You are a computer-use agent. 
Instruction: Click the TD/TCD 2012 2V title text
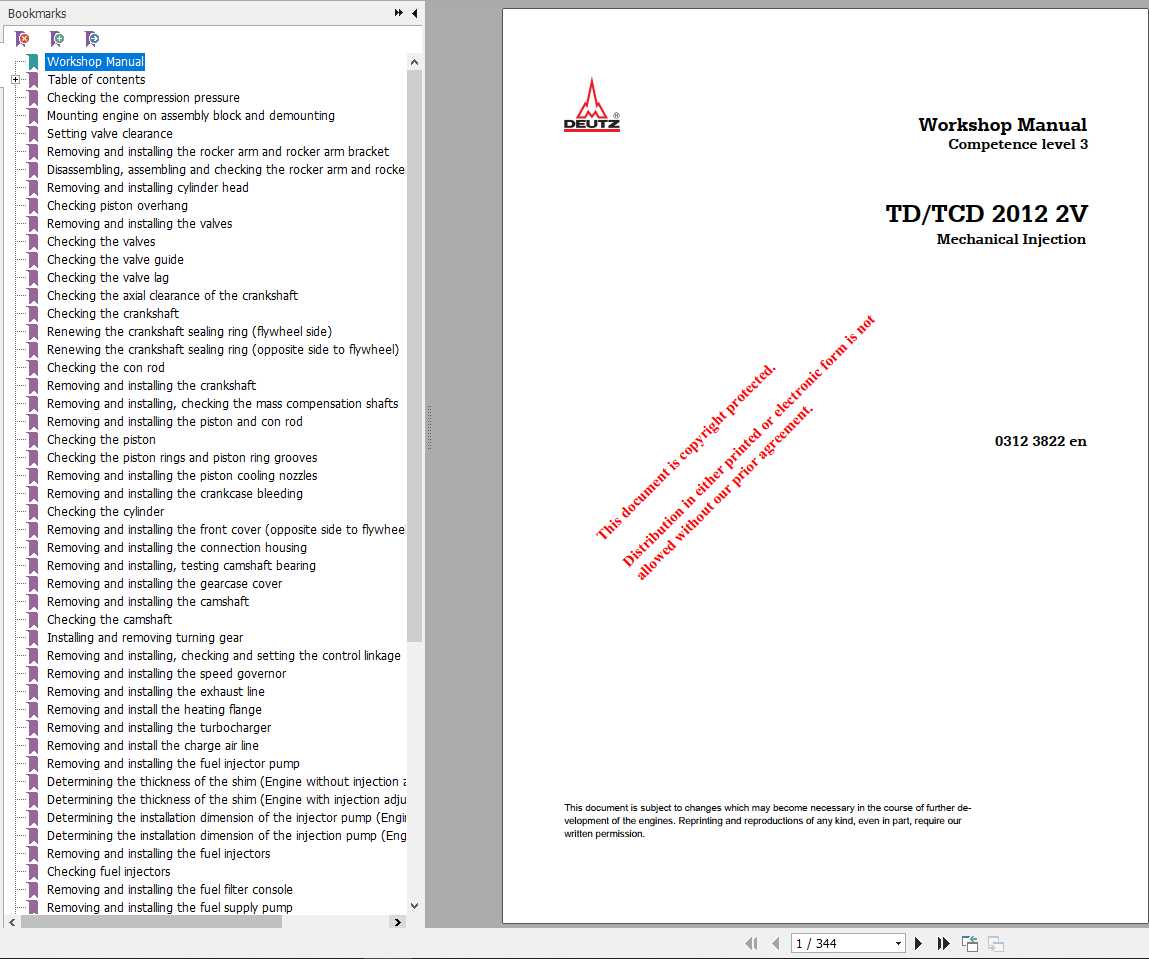pyautogui.click(x=986, y=214)
